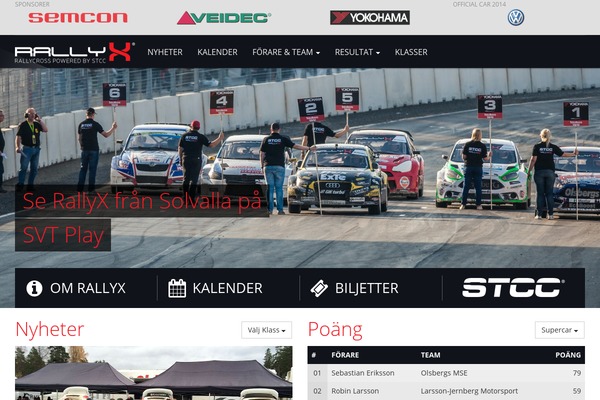
Task: Click the calendar icon in quick links
Action: point(177,288)
